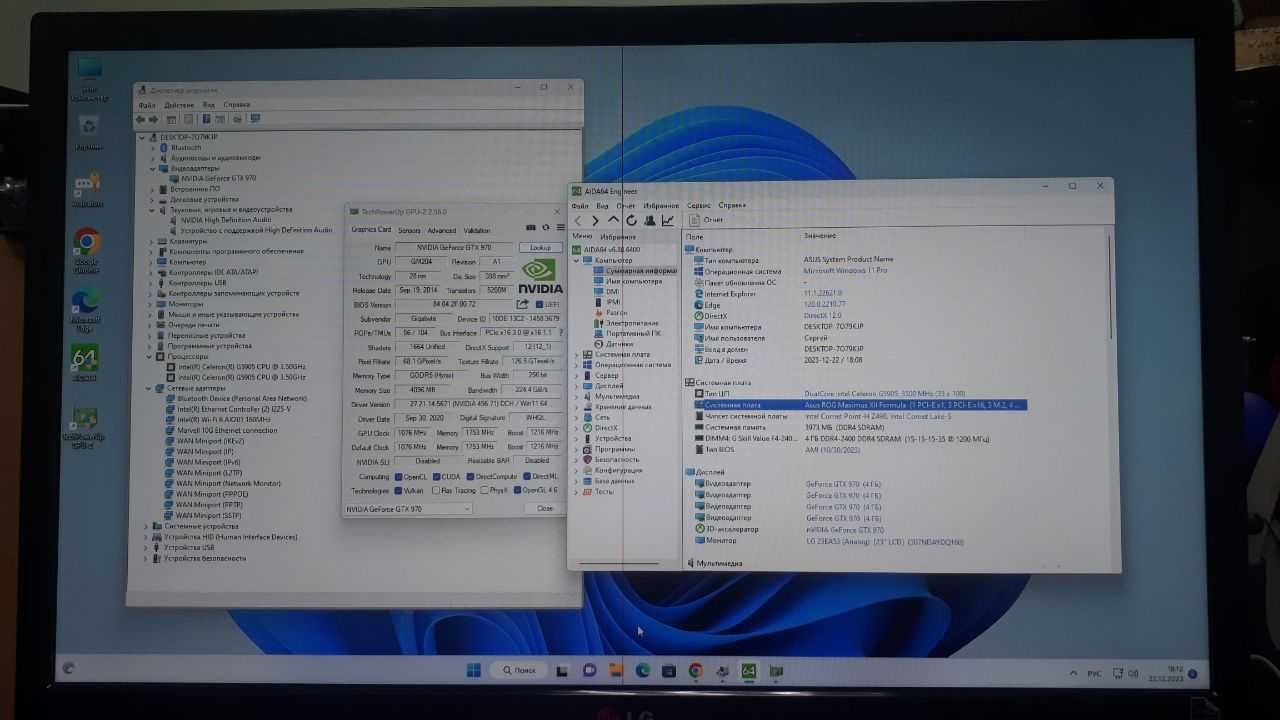Click the NVIDIA logo in GPU-Z
The height and width of the screenshot is (720, 1280).
click(540, 276)
